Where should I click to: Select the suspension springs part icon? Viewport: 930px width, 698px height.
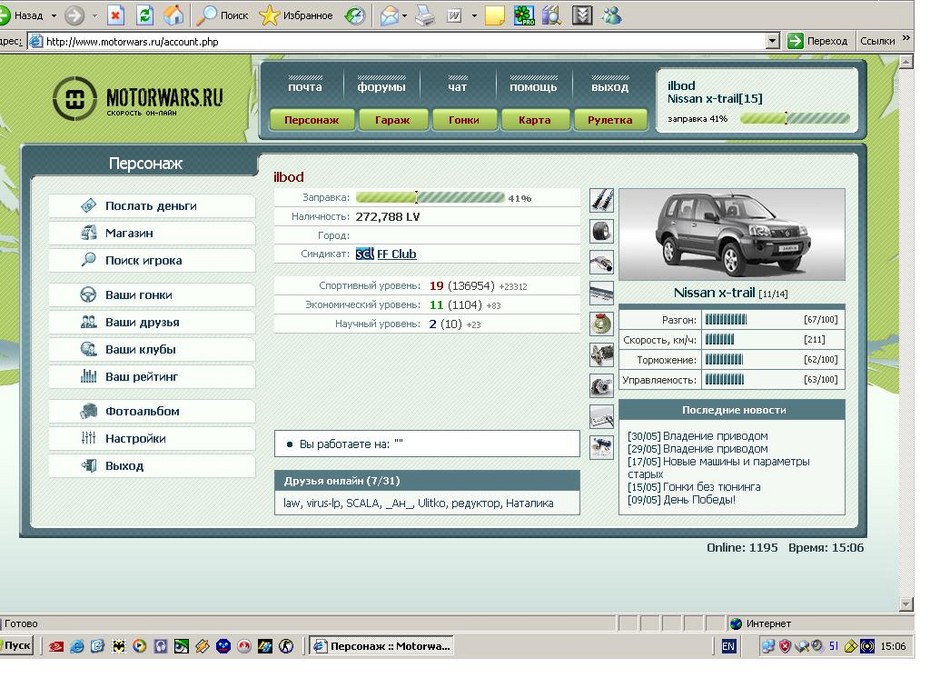[601, 200]
